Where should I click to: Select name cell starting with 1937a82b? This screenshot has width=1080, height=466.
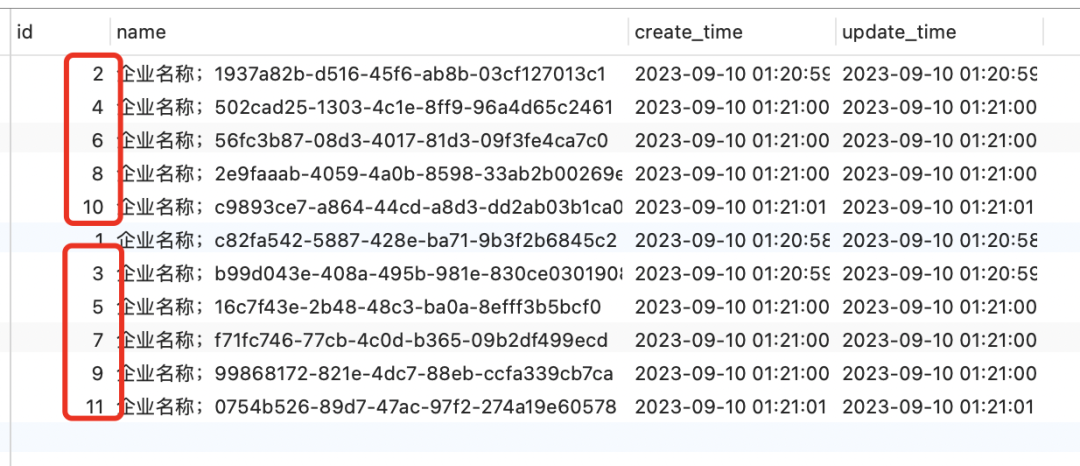tap(364, 73)
